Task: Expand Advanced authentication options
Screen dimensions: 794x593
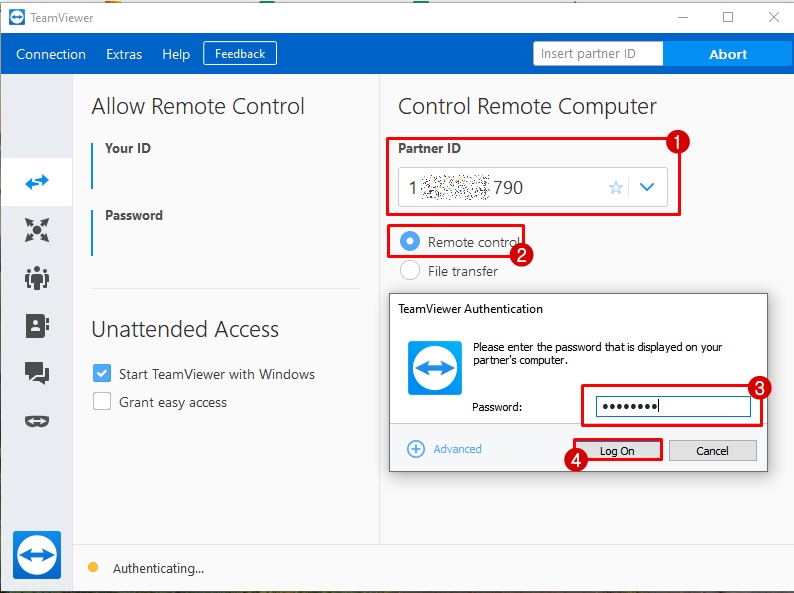Action: [x=457, y=449]
